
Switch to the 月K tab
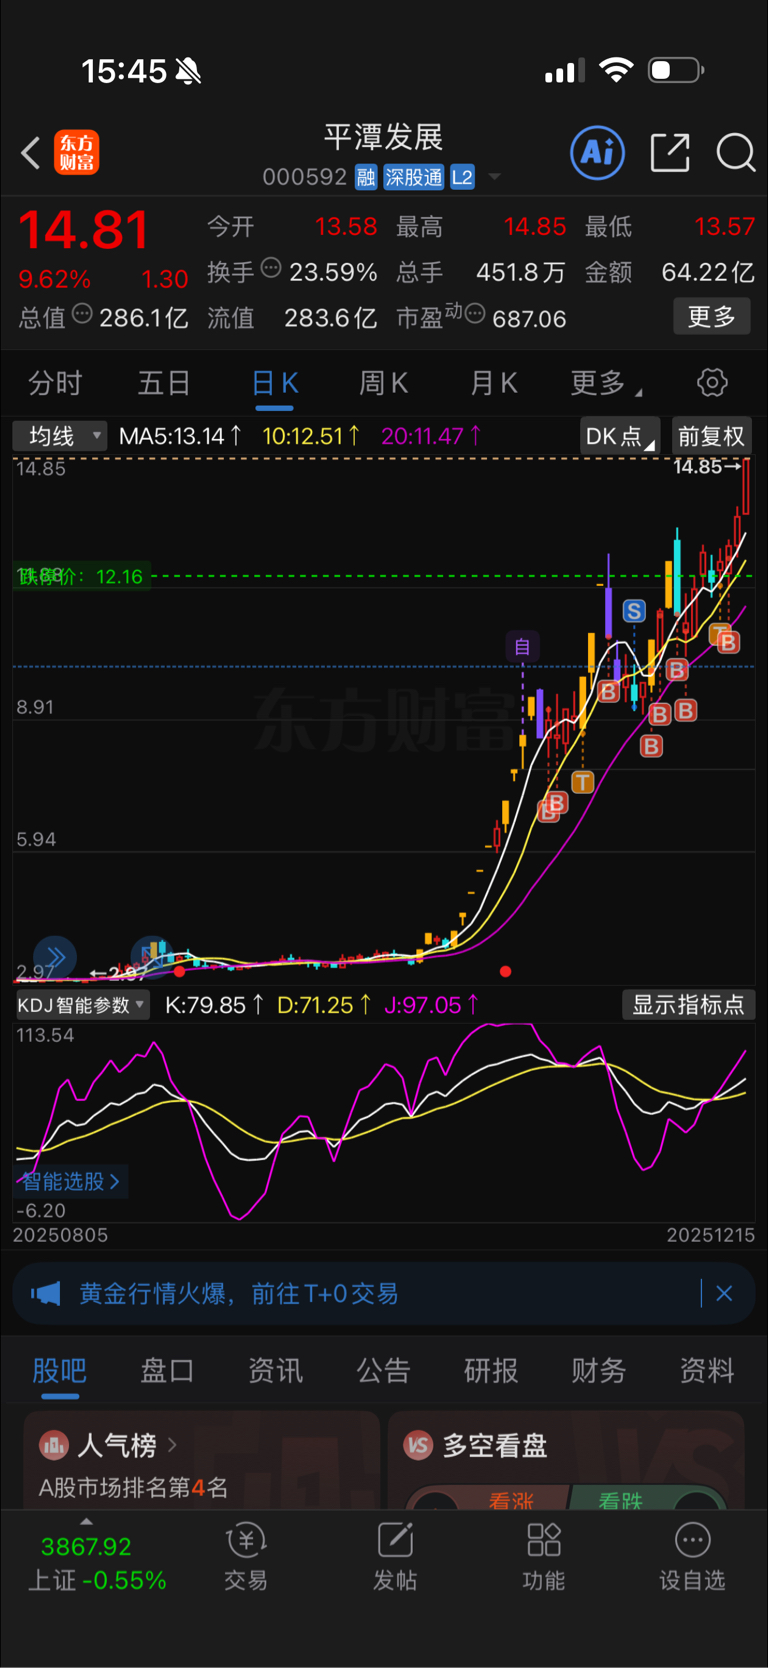[x=493, y=383]
